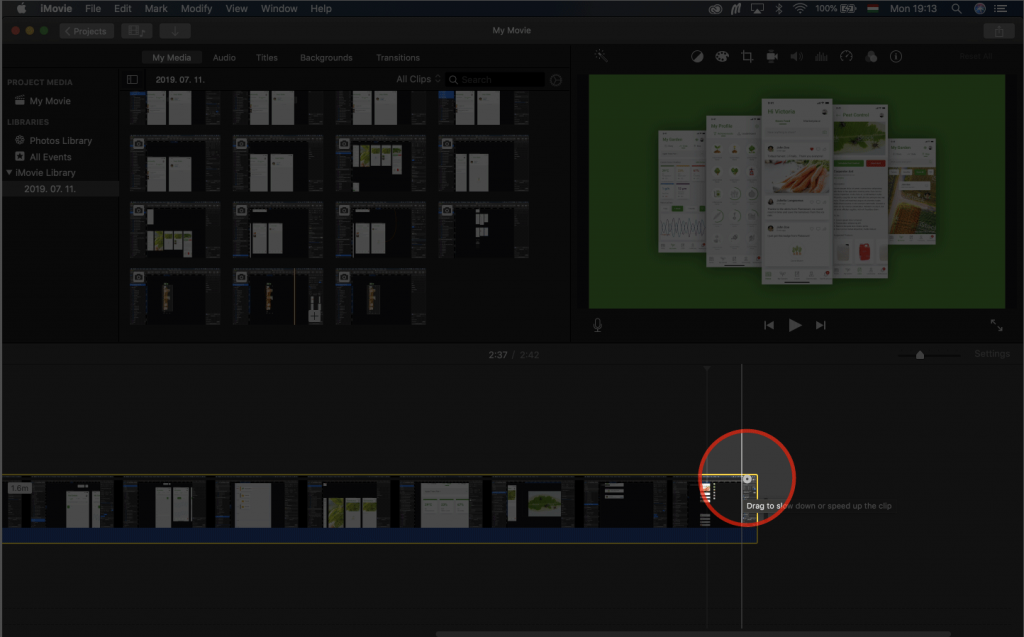Click the voiceover microphone button
Screen dimensions: 1024x637
click(x=598, y=325)
